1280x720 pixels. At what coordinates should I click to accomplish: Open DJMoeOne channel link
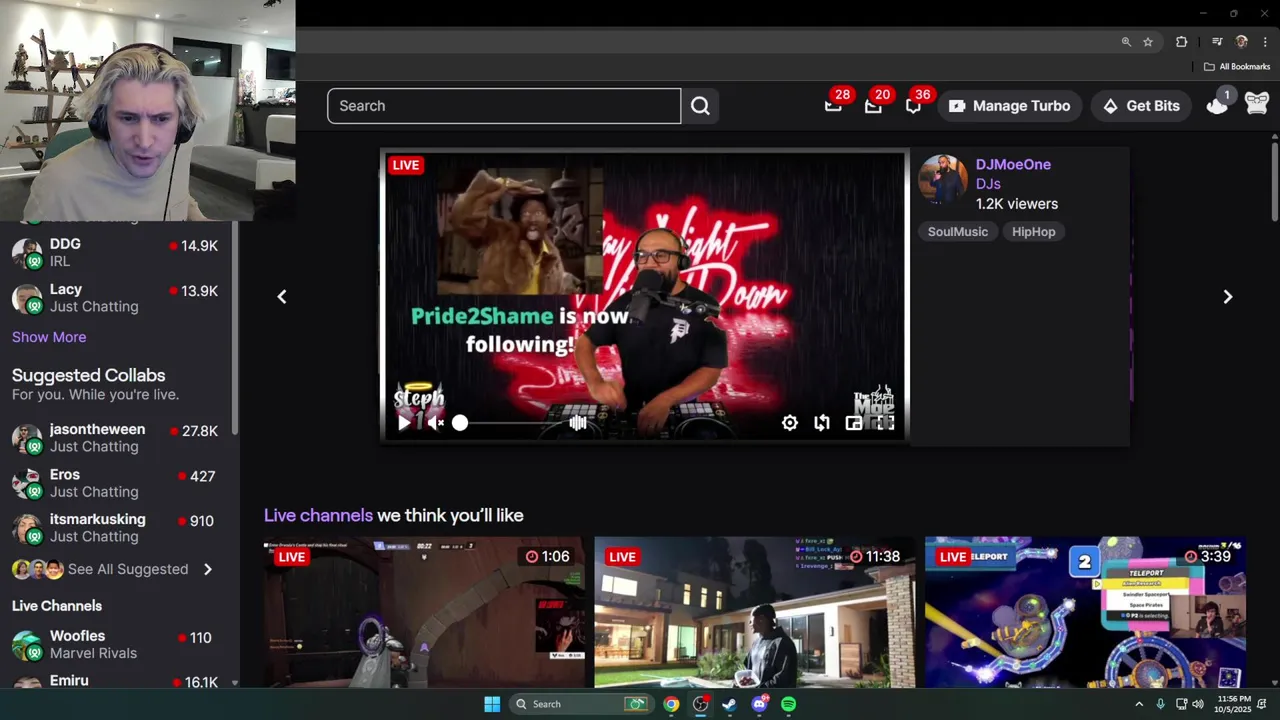pos(1013,165)
